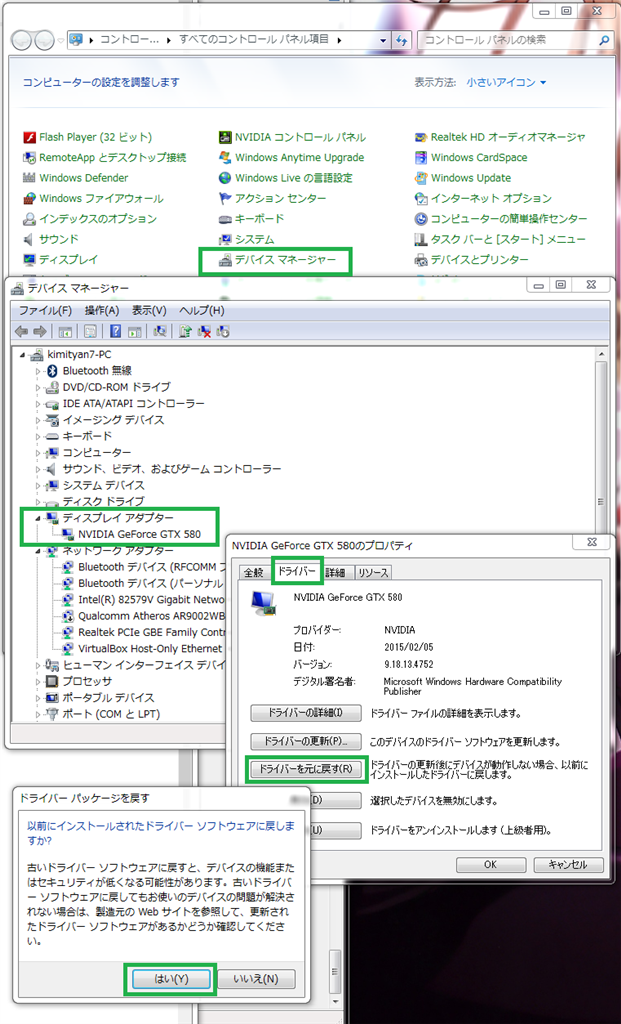This screenshot has width=621, height=1024.
Task: Expand システム デバイス tree node
Action: click(37, 486)
